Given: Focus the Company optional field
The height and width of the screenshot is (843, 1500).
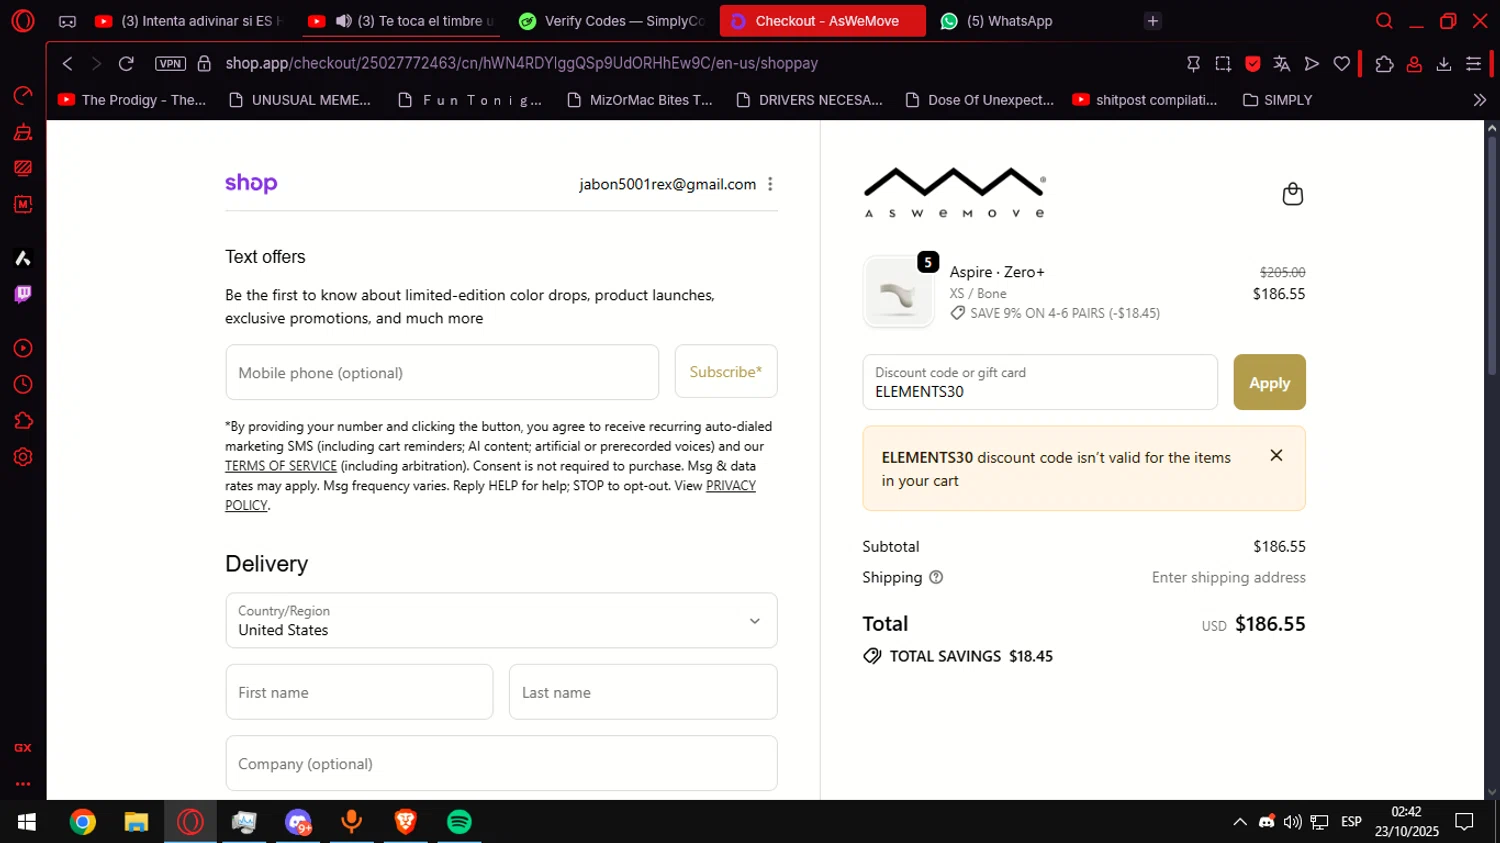Looking at the screenshot, I should point(501,763).
